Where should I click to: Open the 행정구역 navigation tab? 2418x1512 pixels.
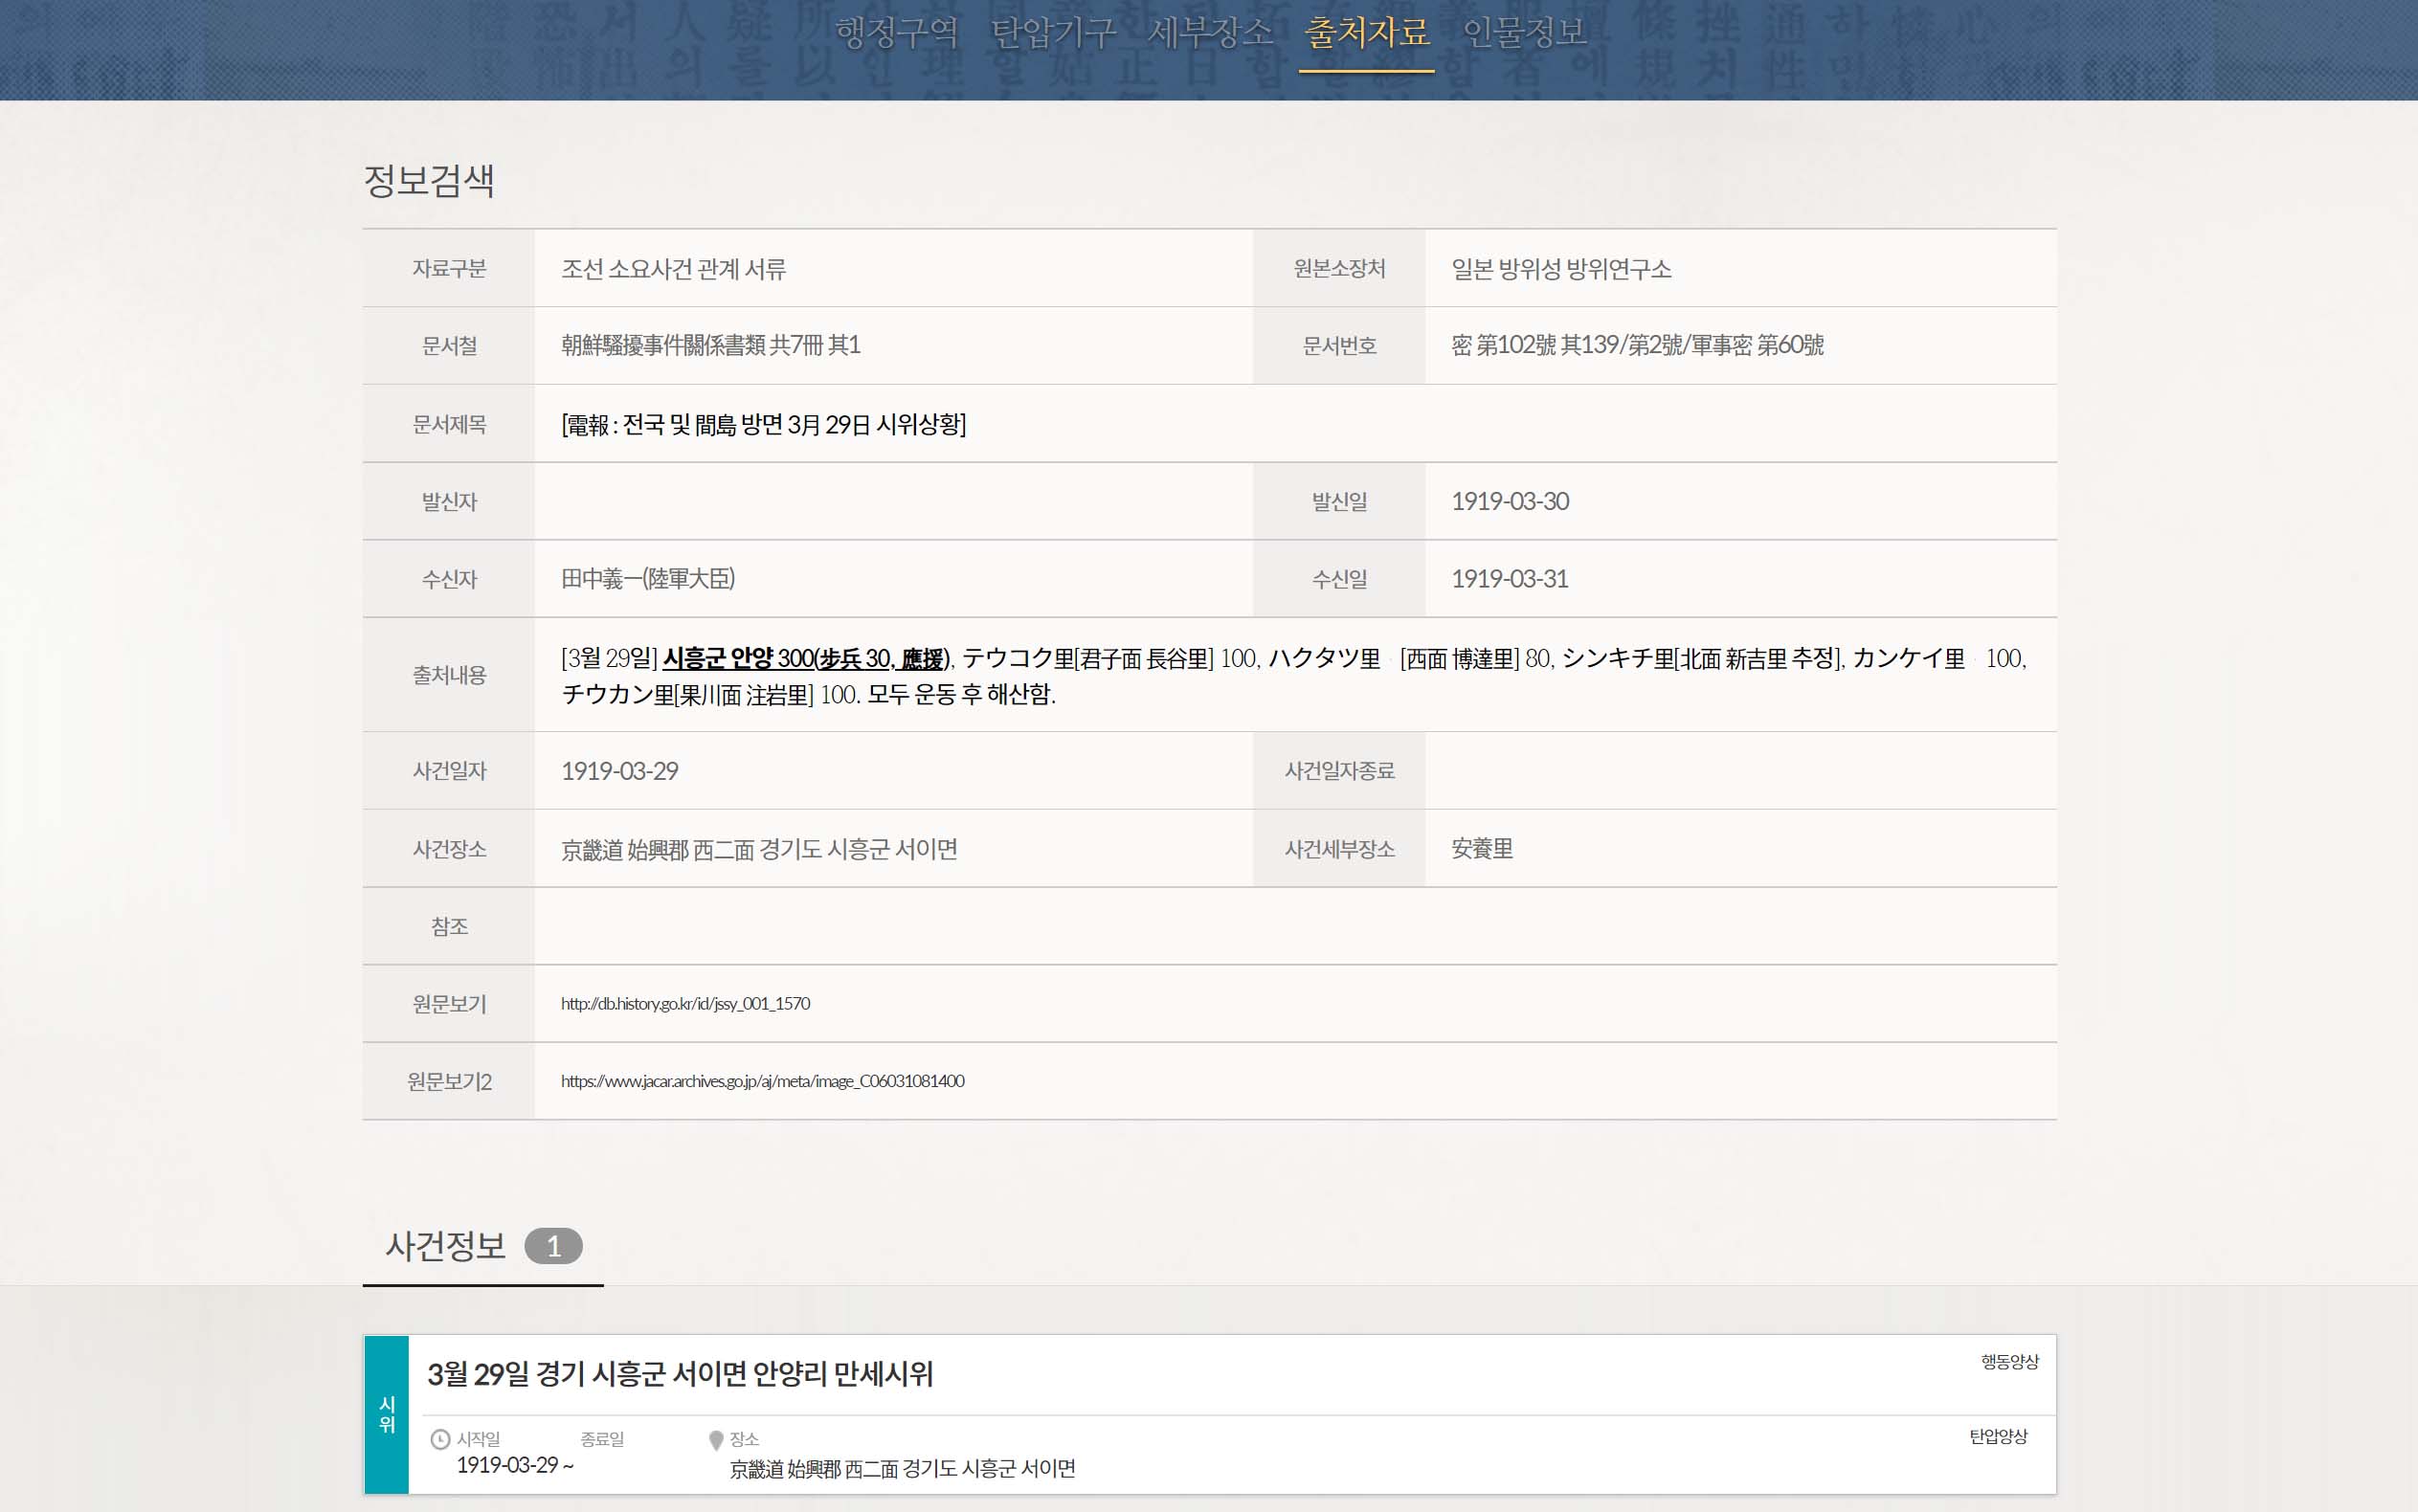click(x=896, y=33)
